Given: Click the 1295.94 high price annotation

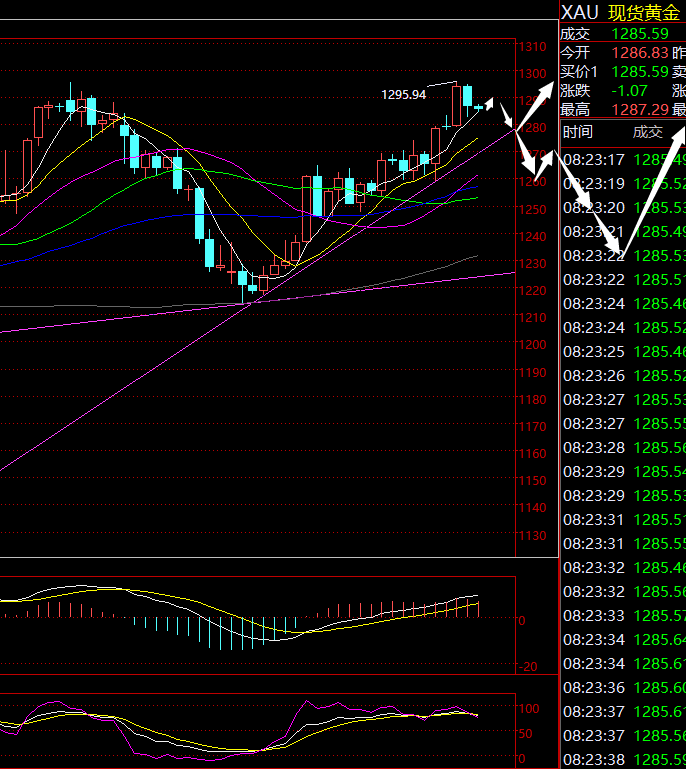Looking at the screenshot, I should 403,95.
